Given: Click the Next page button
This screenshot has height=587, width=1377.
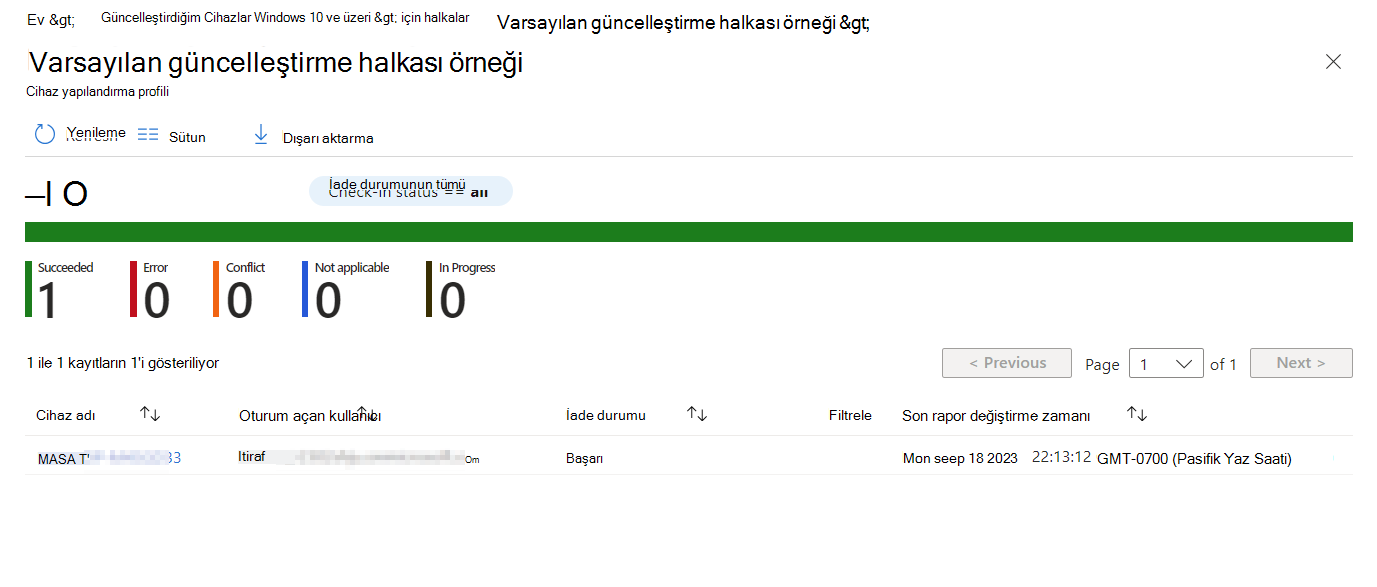Looking at the screenshot, I should click(x=1301, y=362).
